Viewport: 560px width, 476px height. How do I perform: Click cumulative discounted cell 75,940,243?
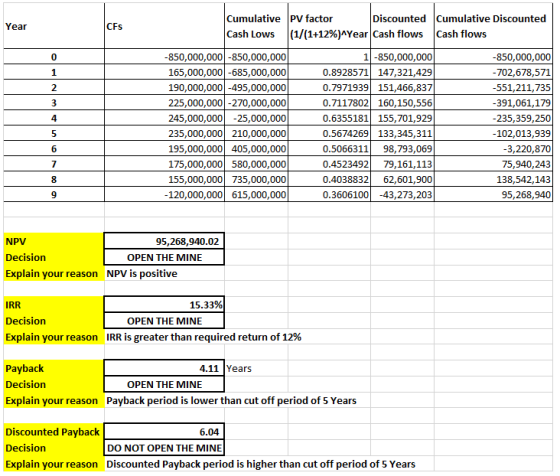click(x=494, y=164)
